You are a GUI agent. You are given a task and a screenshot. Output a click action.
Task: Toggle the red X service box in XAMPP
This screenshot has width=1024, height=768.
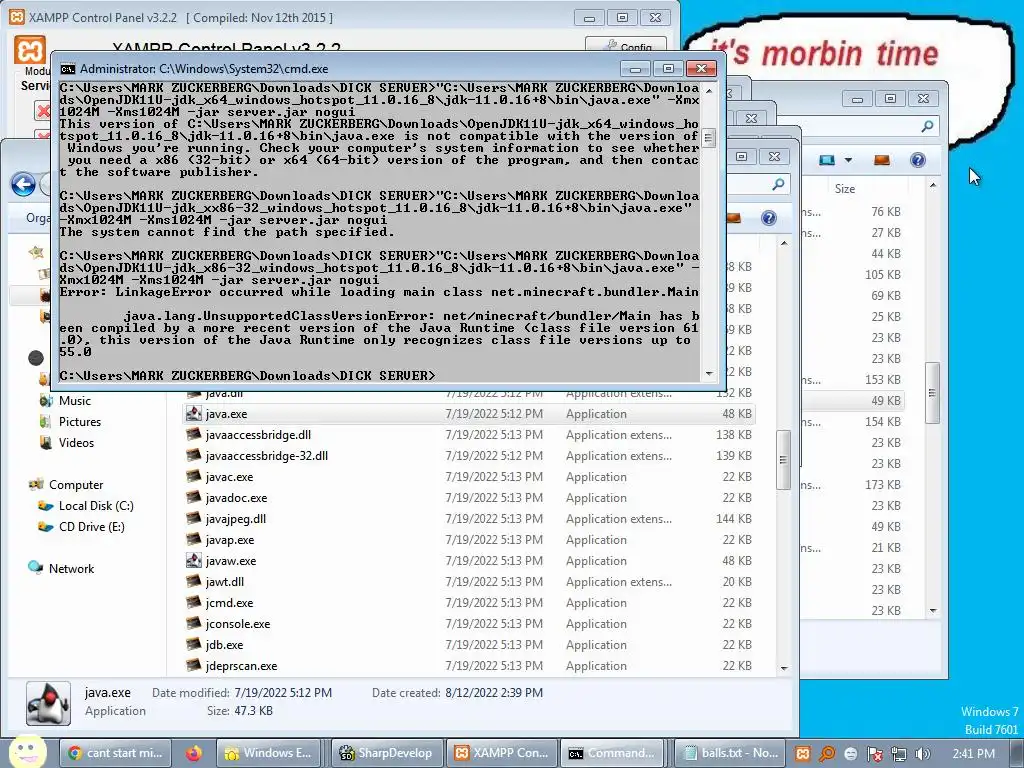pos(42,110)
